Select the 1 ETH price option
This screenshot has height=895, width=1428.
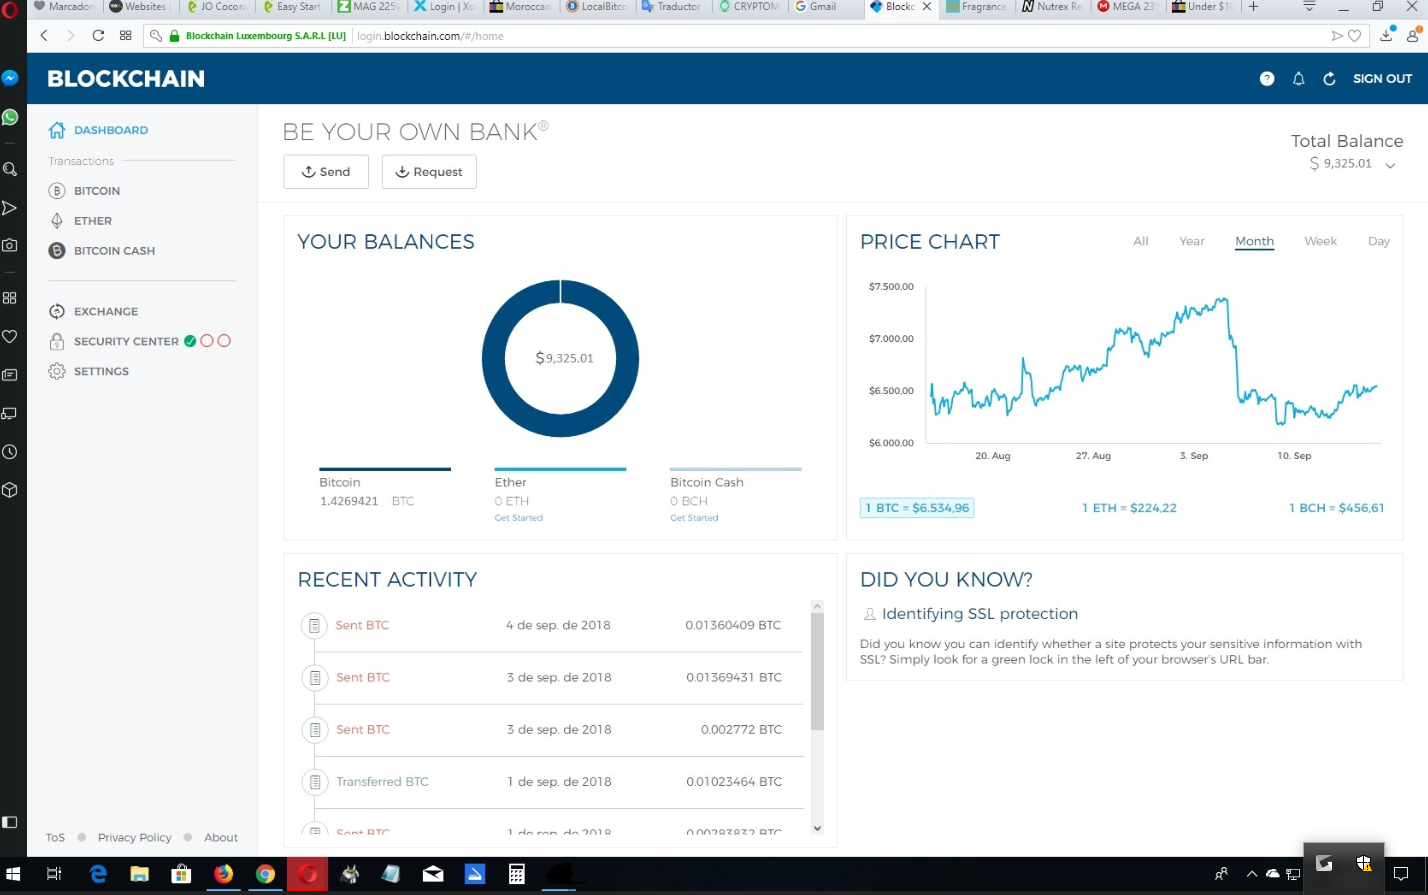(1129, 508)
